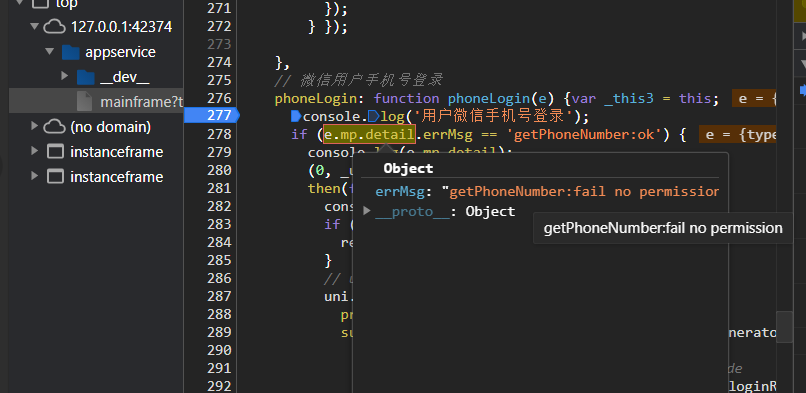Click the appservice folder icon
Screen dimensions: 806x393
pyautogui.click(x=70, y=52)
